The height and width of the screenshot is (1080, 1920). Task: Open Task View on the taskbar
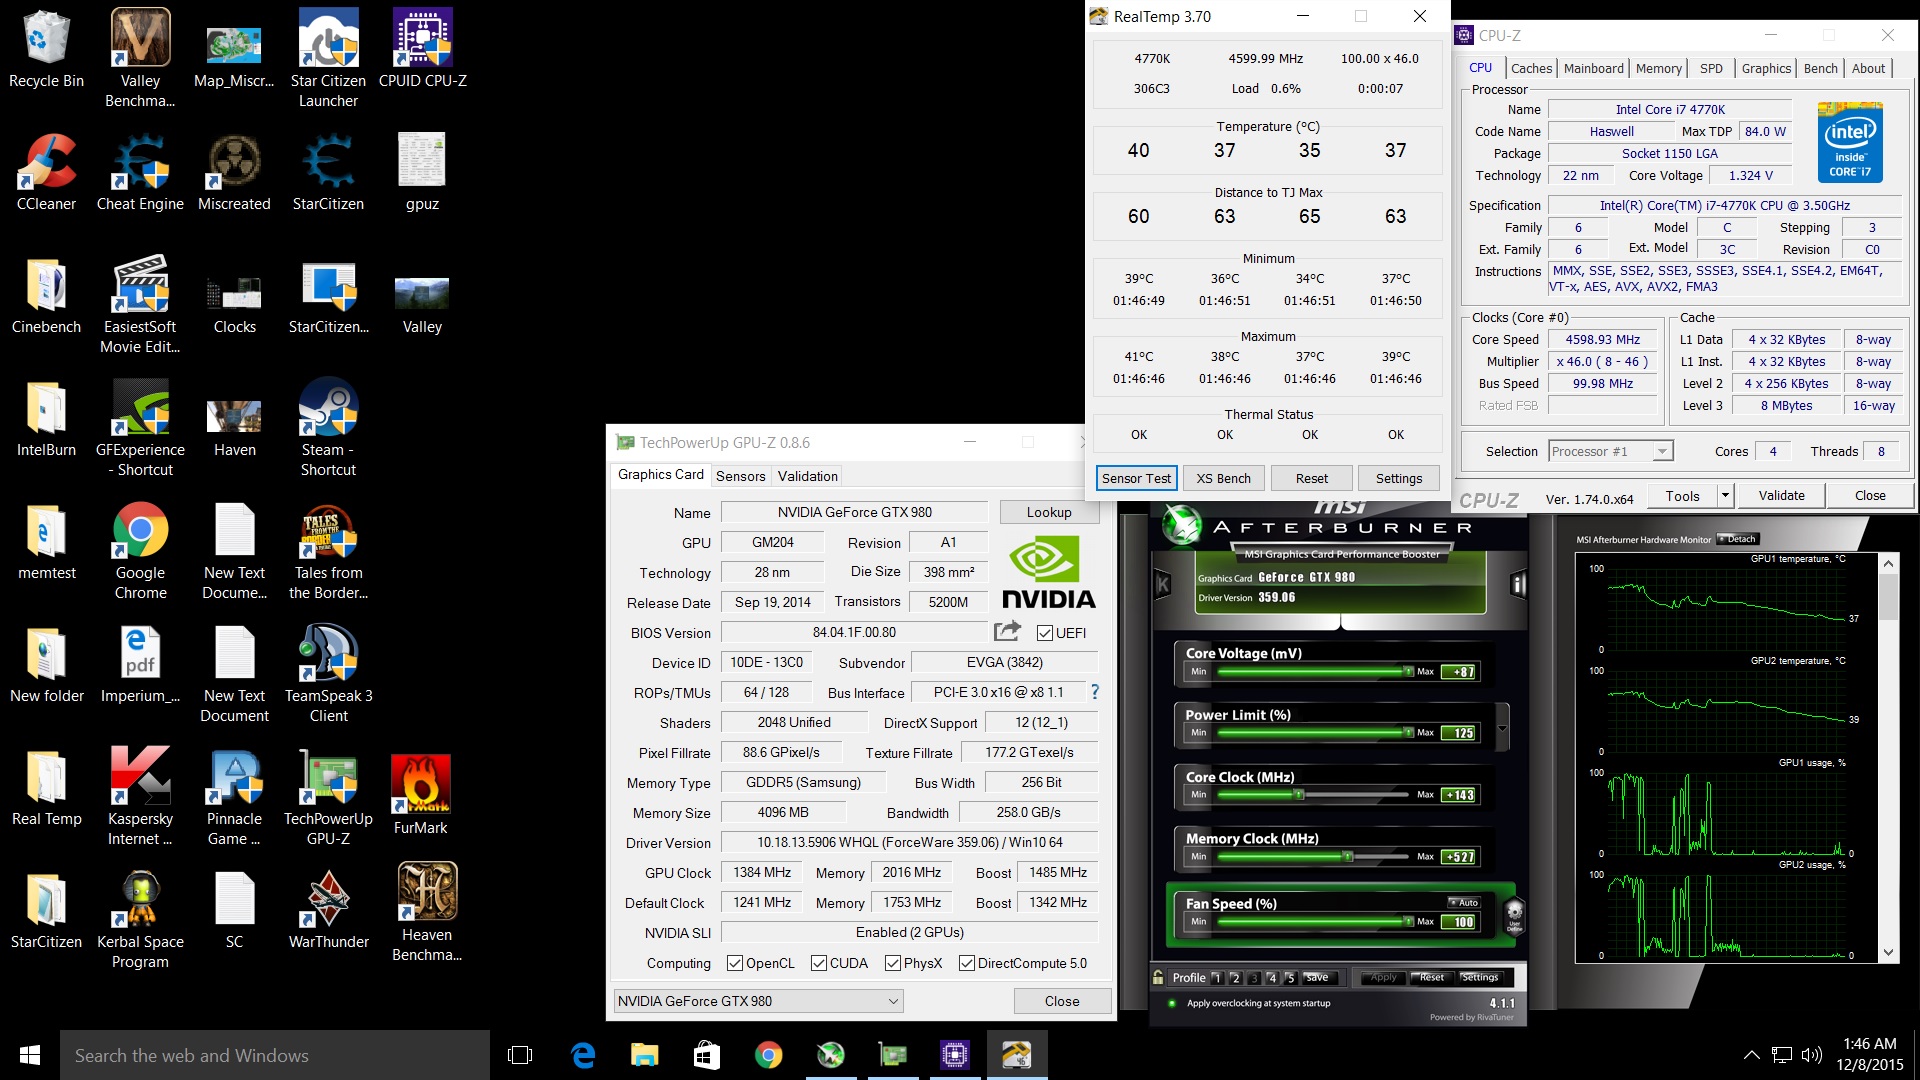pos(520,1055)
